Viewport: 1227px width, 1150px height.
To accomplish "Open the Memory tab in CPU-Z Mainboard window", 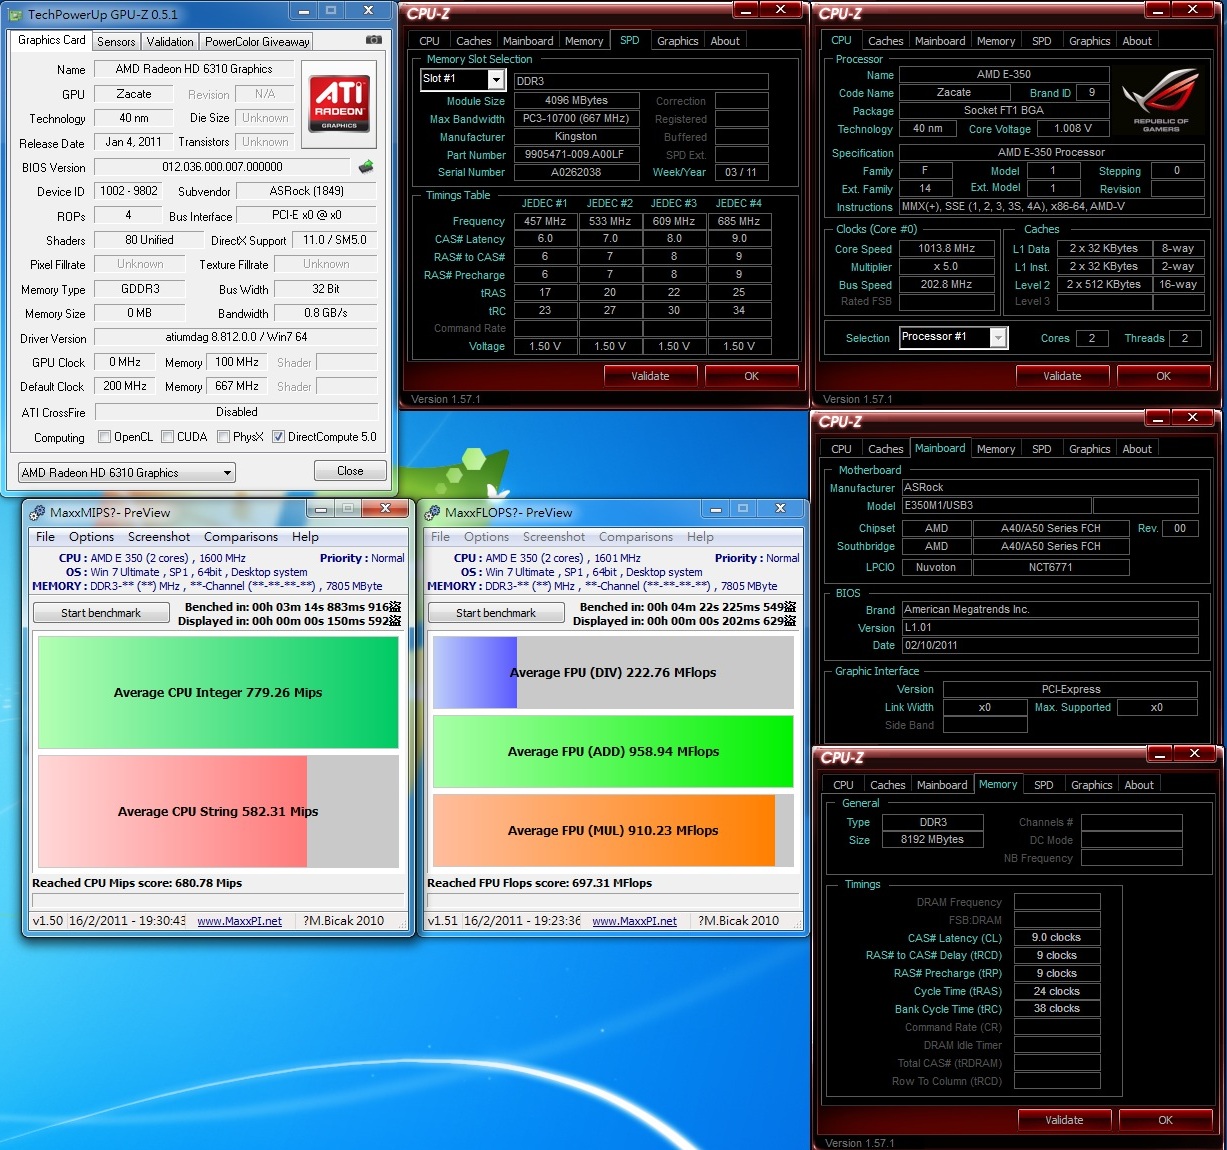I will tap(996, 449).
